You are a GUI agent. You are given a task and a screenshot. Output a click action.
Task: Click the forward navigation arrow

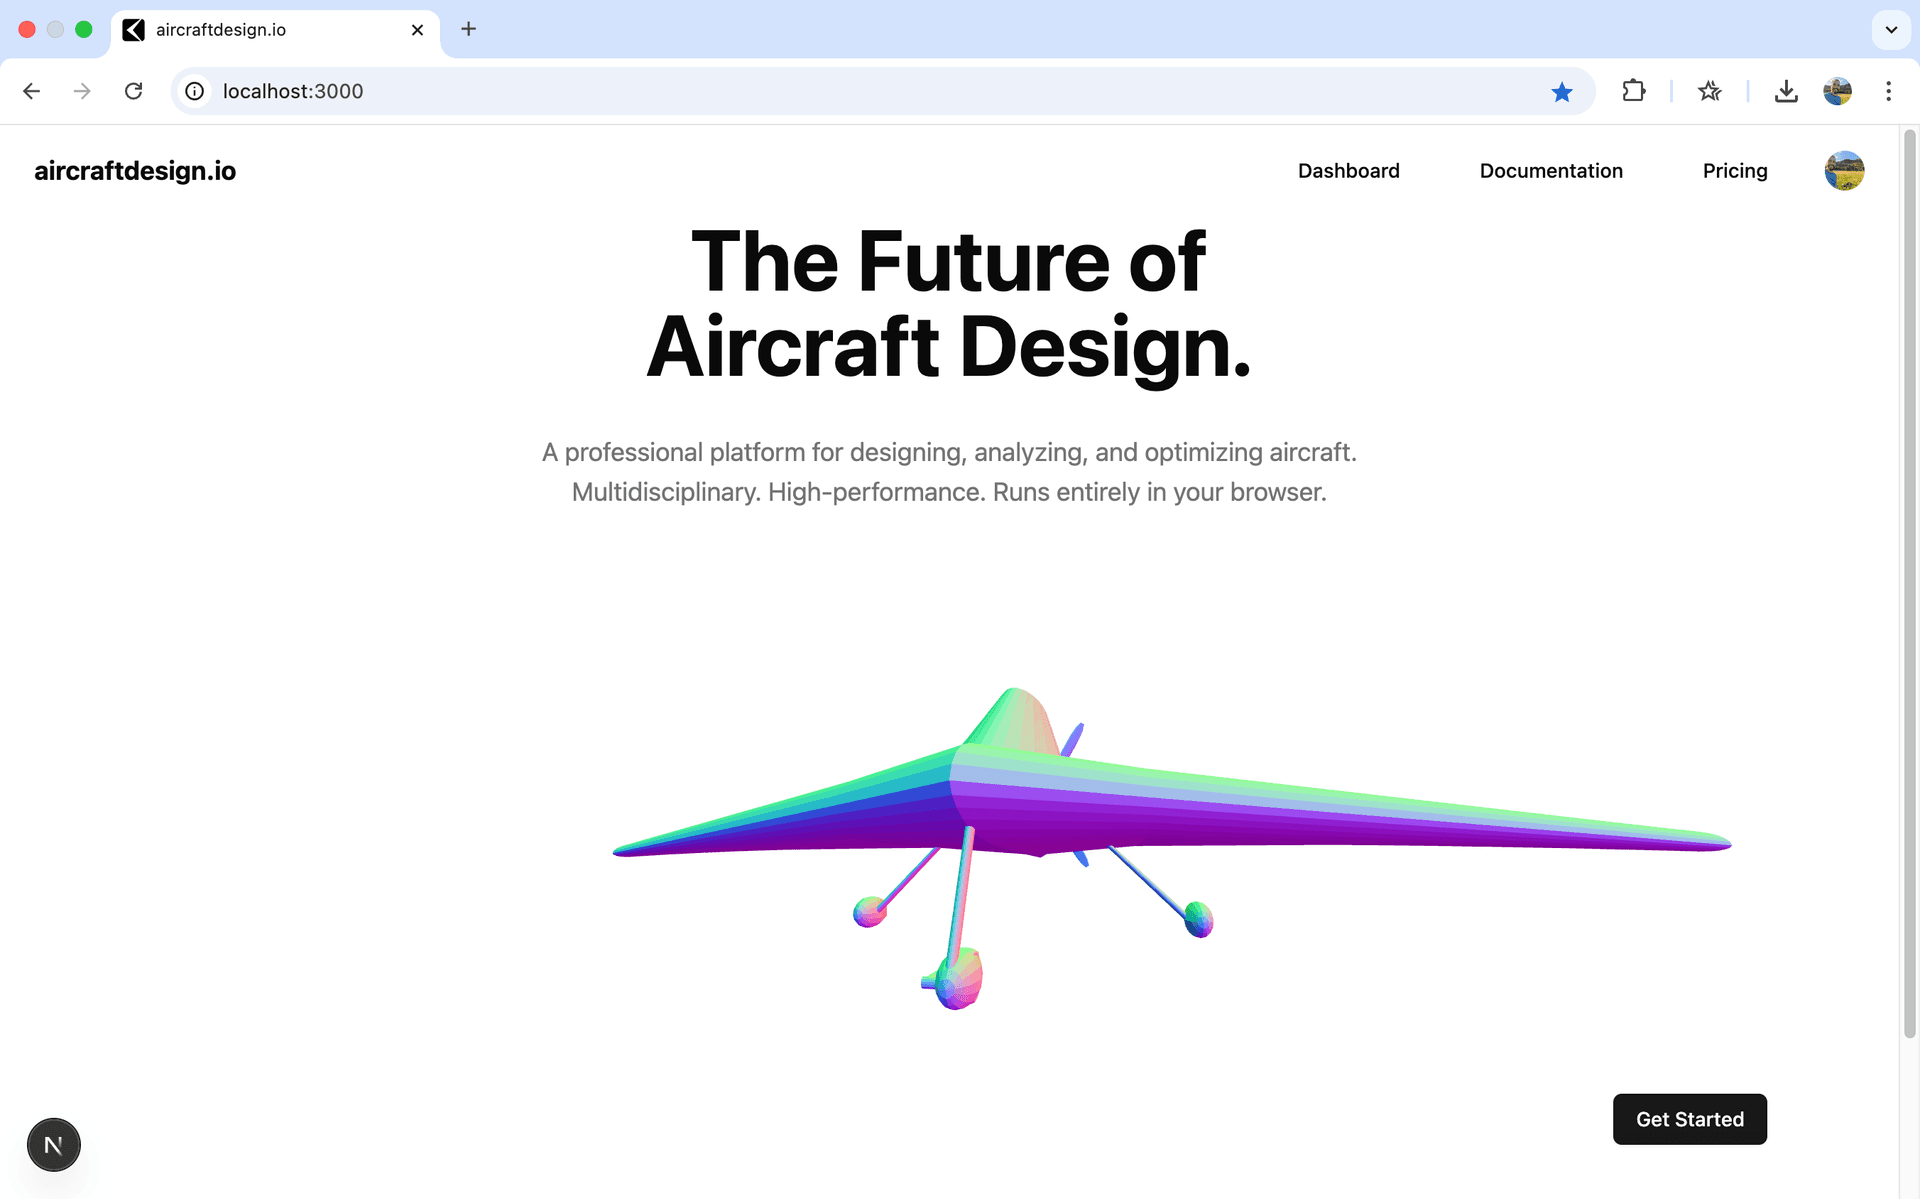click(81, 91)
